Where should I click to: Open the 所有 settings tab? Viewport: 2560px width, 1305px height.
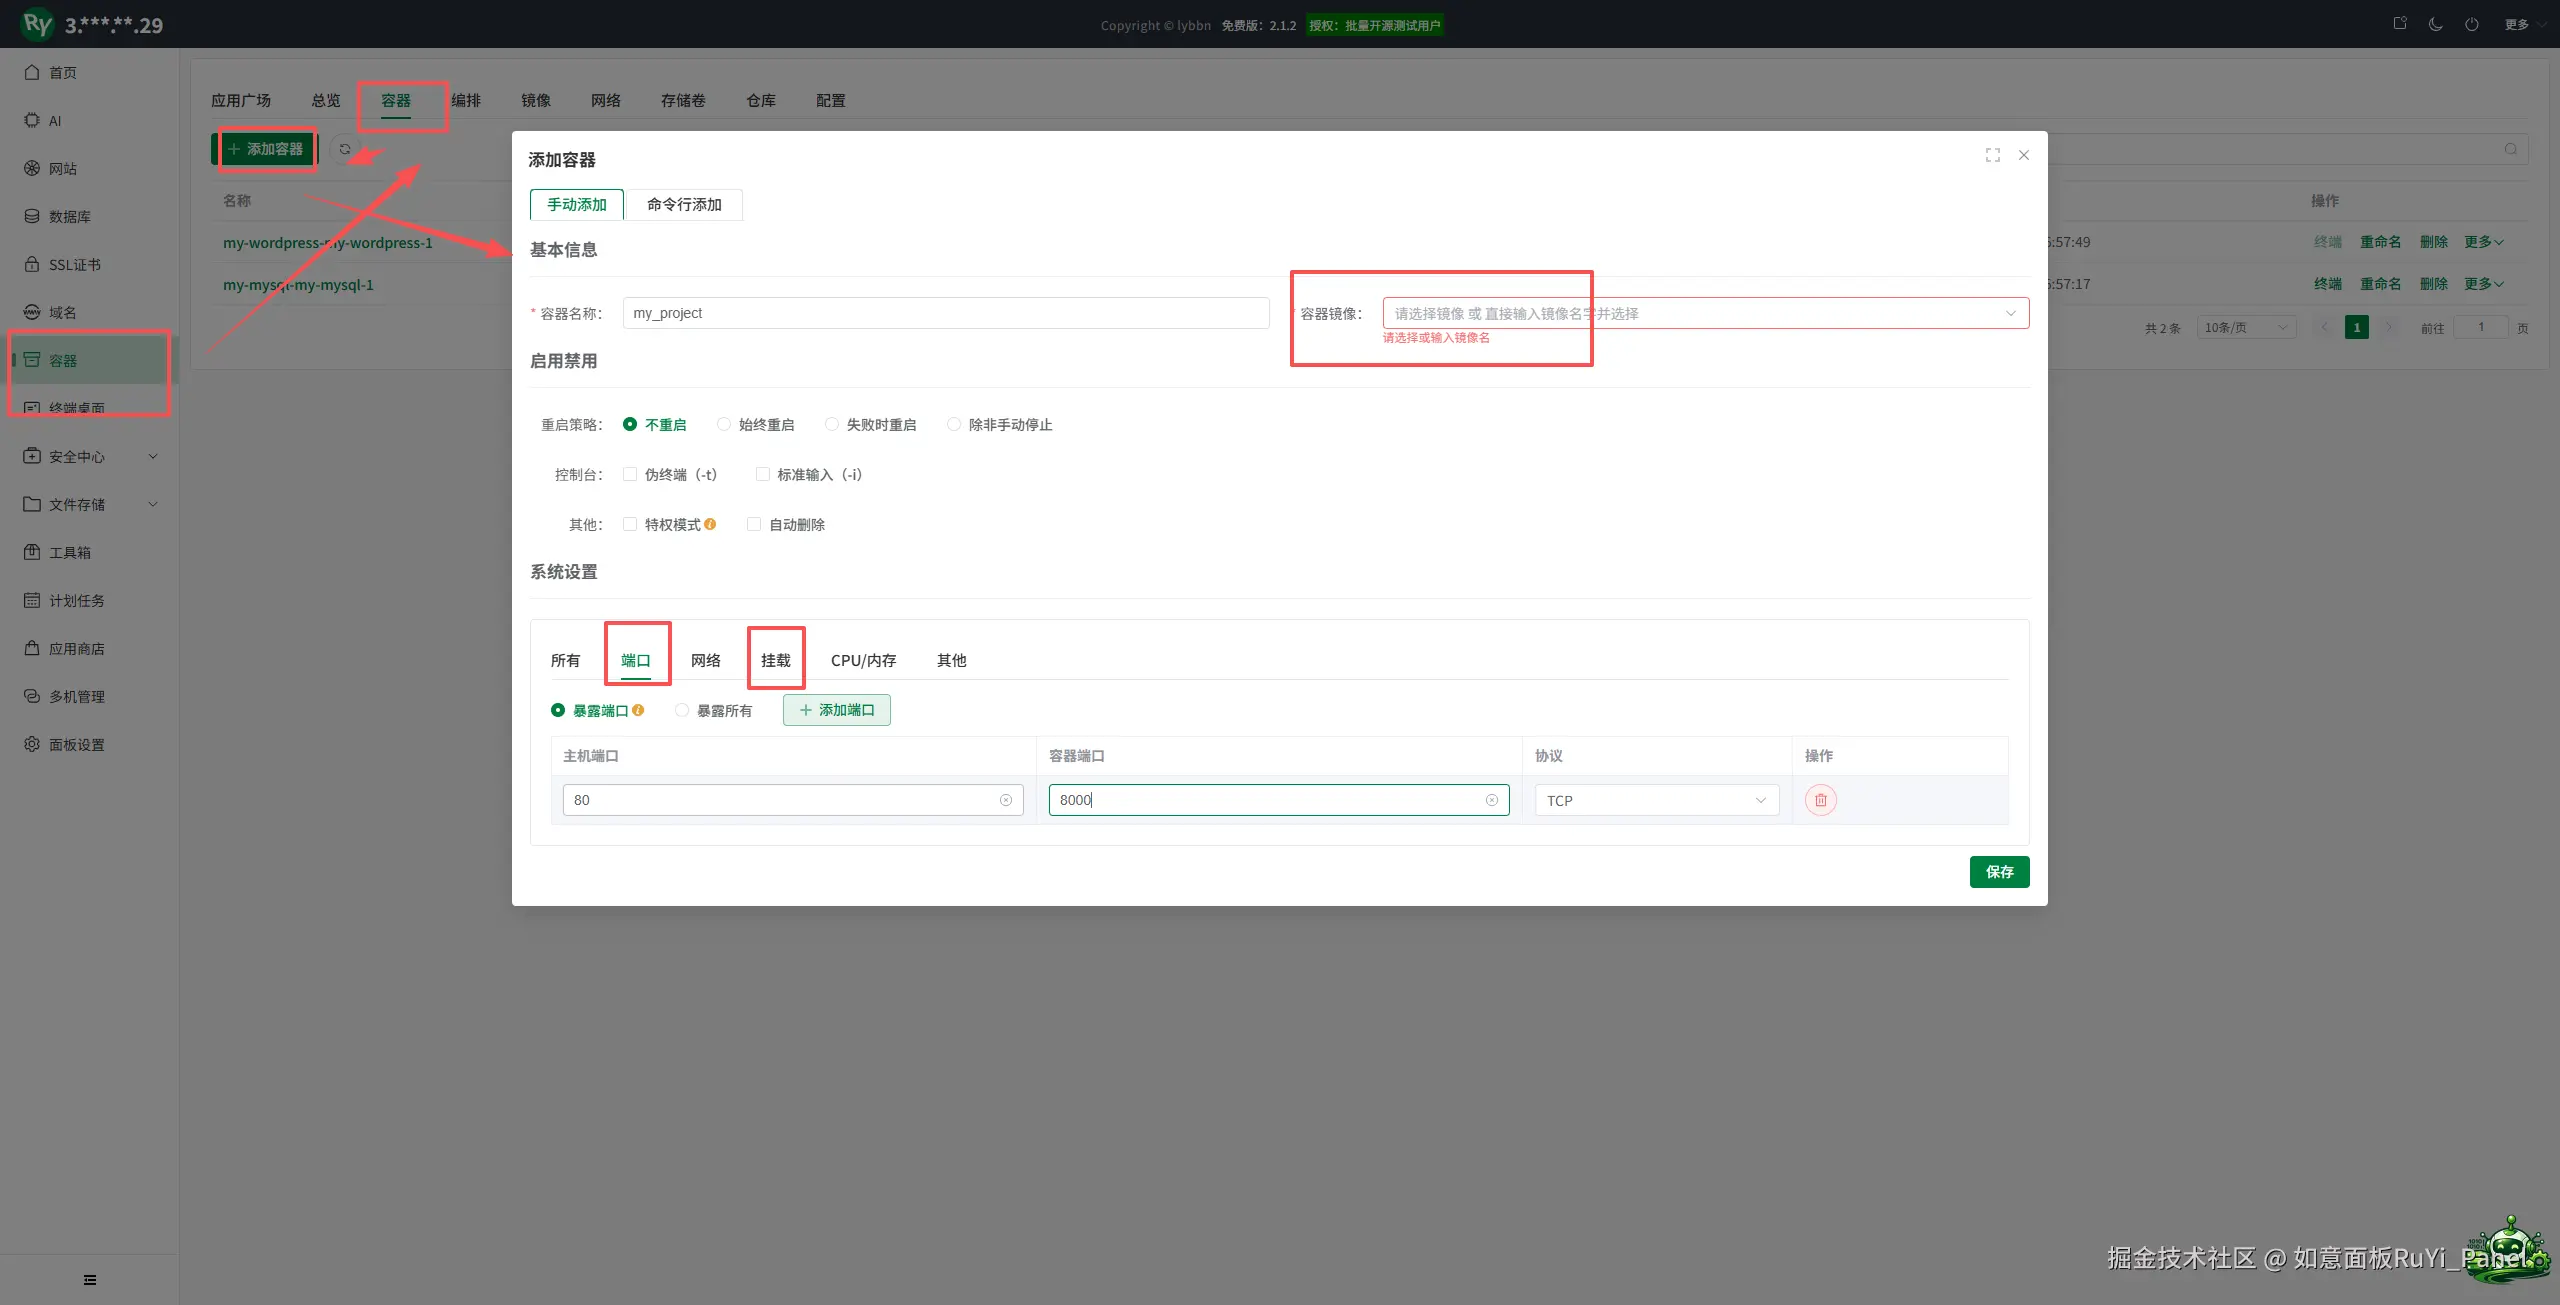coord(566,660)
